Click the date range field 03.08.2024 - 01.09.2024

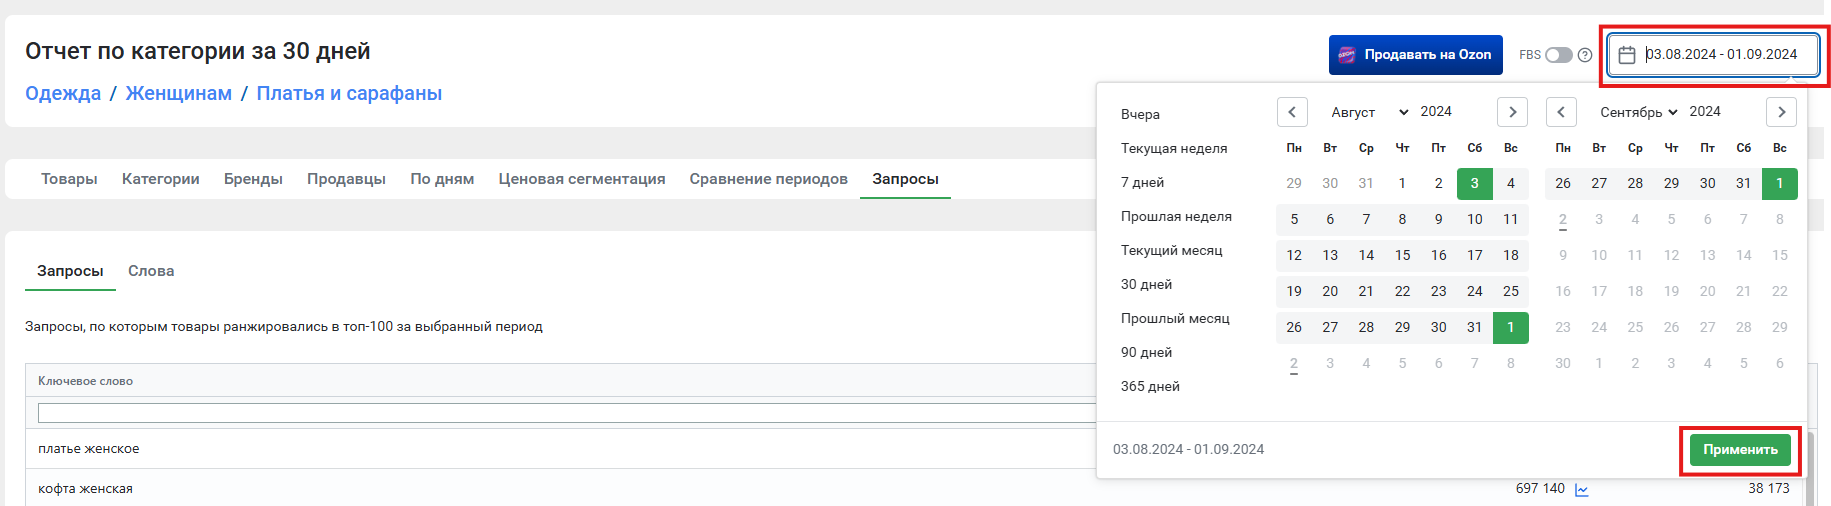point(1713,55)
